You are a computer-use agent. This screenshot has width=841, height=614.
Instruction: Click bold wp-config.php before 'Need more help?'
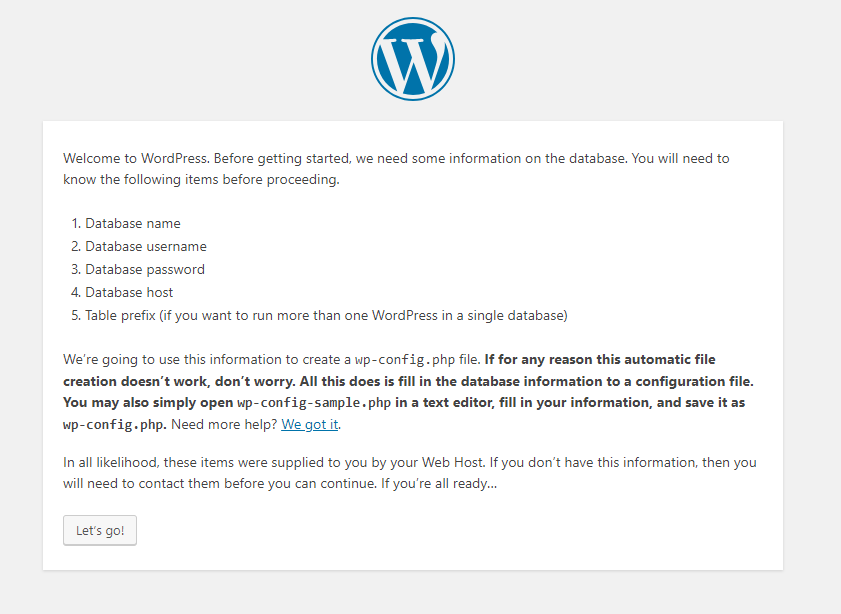tap(114, 425)
